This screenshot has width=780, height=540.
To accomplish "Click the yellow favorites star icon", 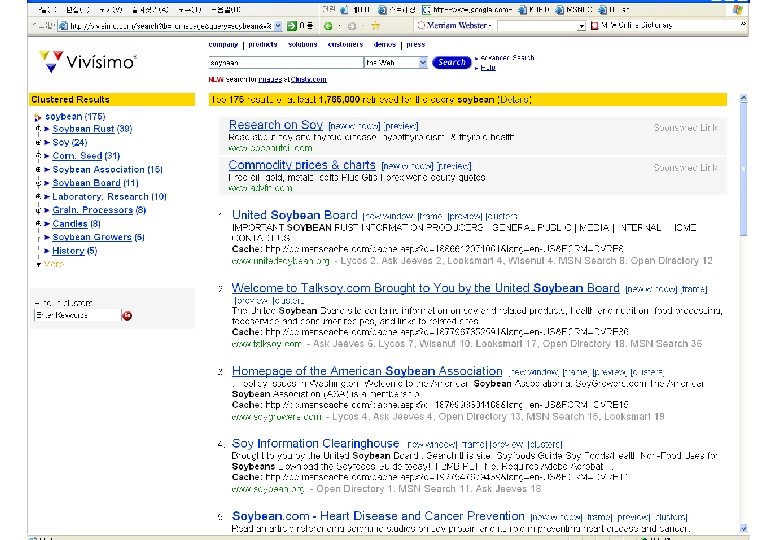I will (x=376, y=25).
